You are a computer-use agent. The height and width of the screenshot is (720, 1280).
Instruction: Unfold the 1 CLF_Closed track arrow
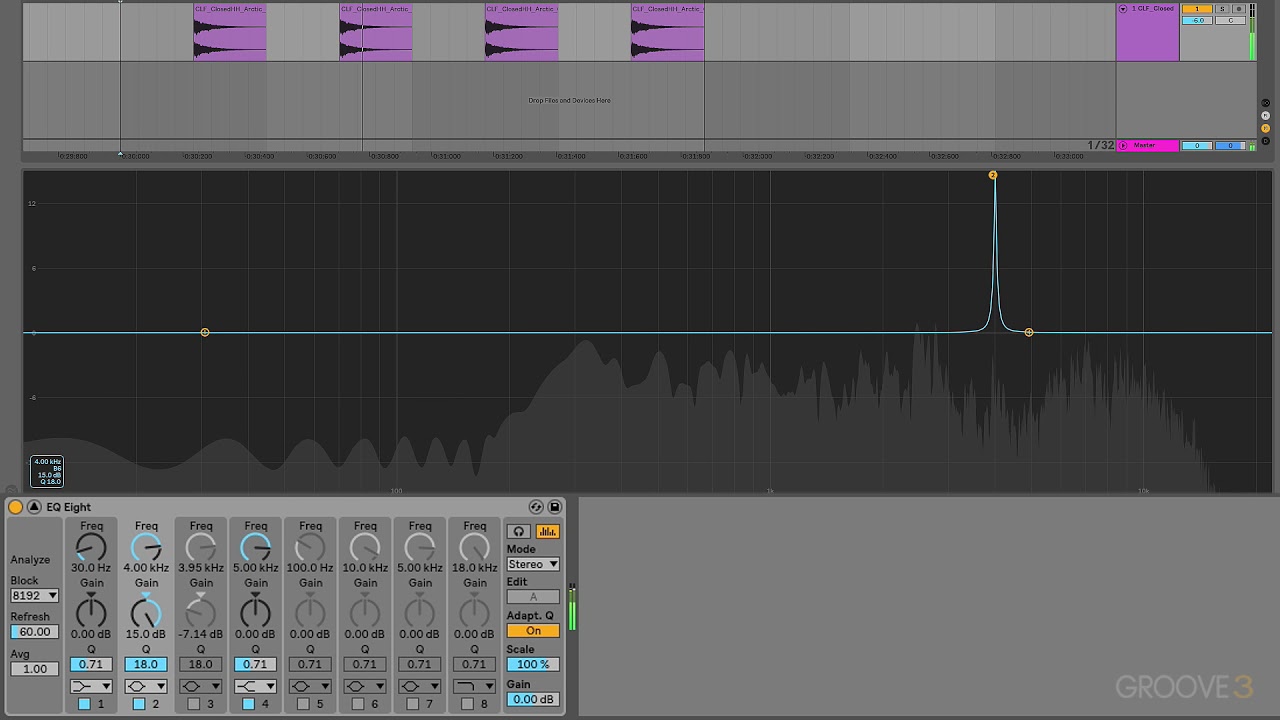coord(1123,9)
